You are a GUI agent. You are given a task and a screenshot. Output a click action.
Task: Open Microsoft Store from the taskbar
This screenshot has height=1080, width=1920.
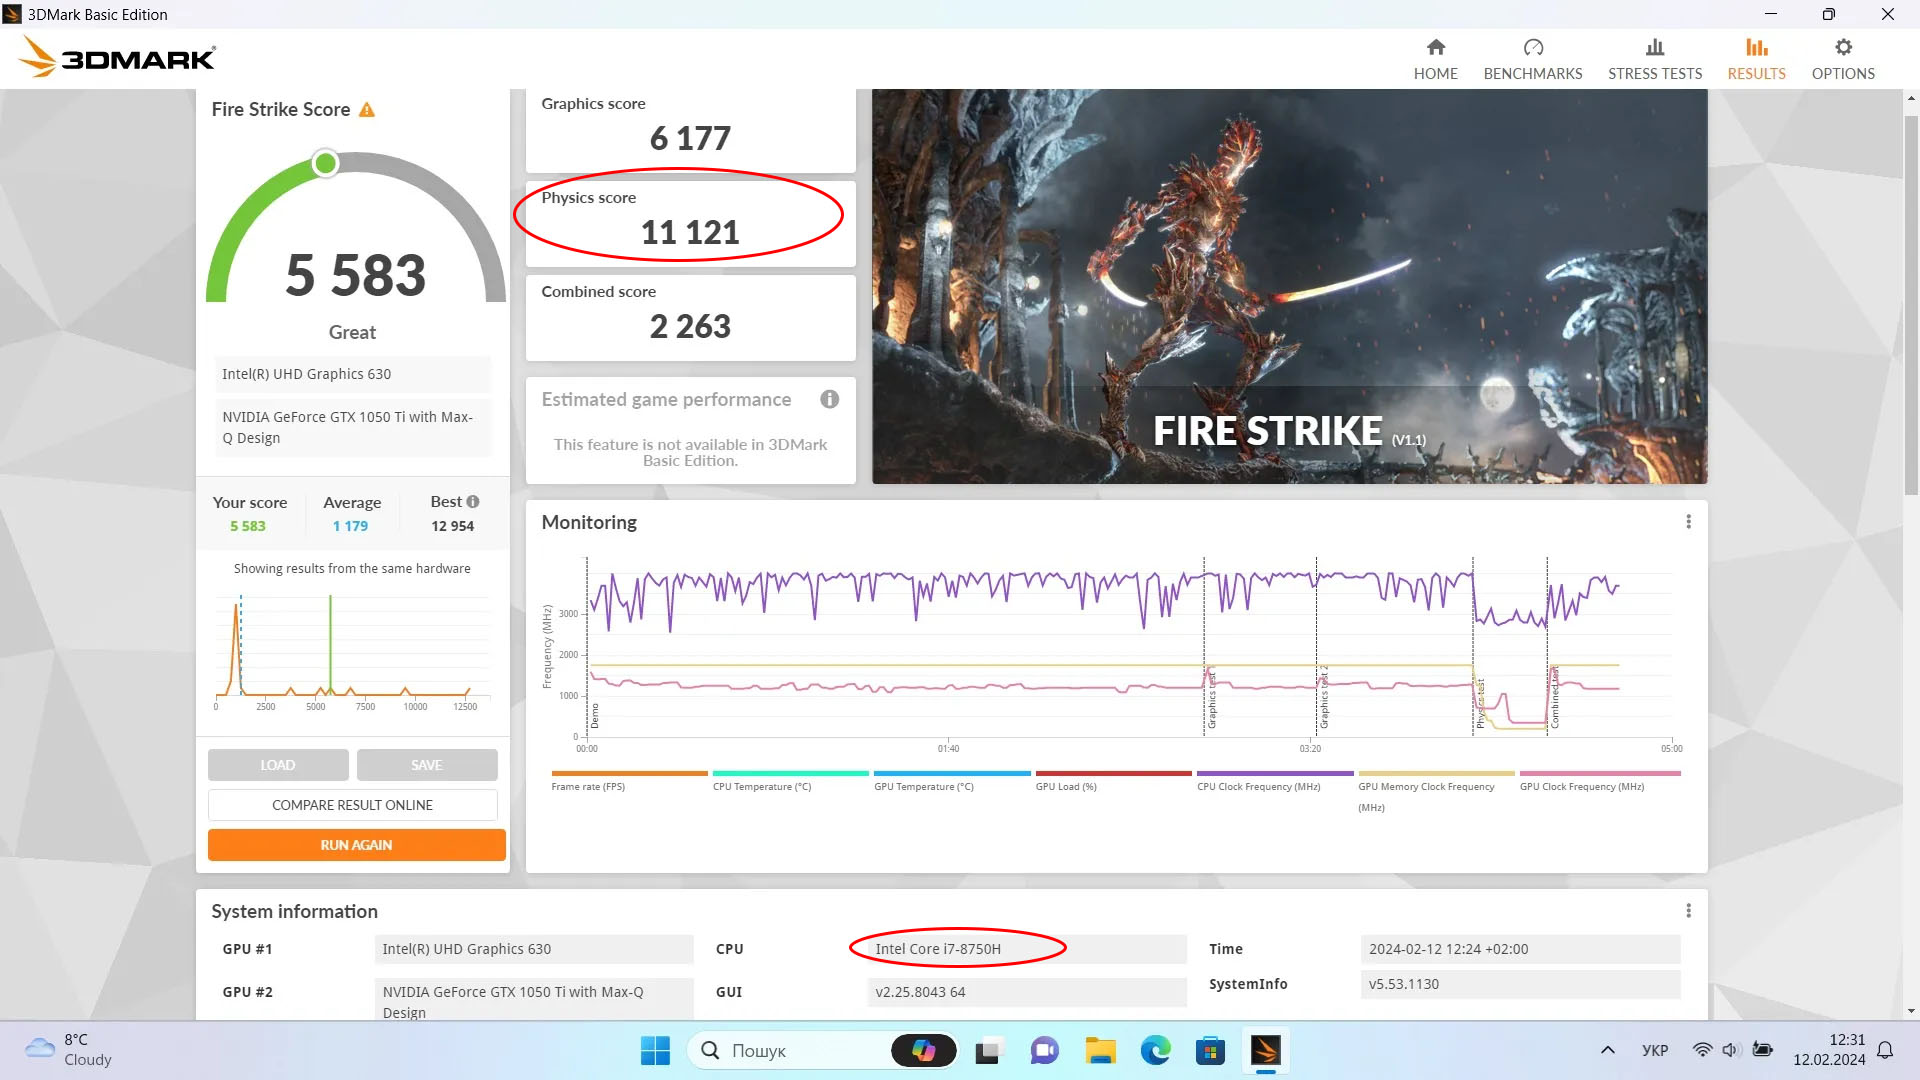pyautogui.click(x=1210, y=1050)
